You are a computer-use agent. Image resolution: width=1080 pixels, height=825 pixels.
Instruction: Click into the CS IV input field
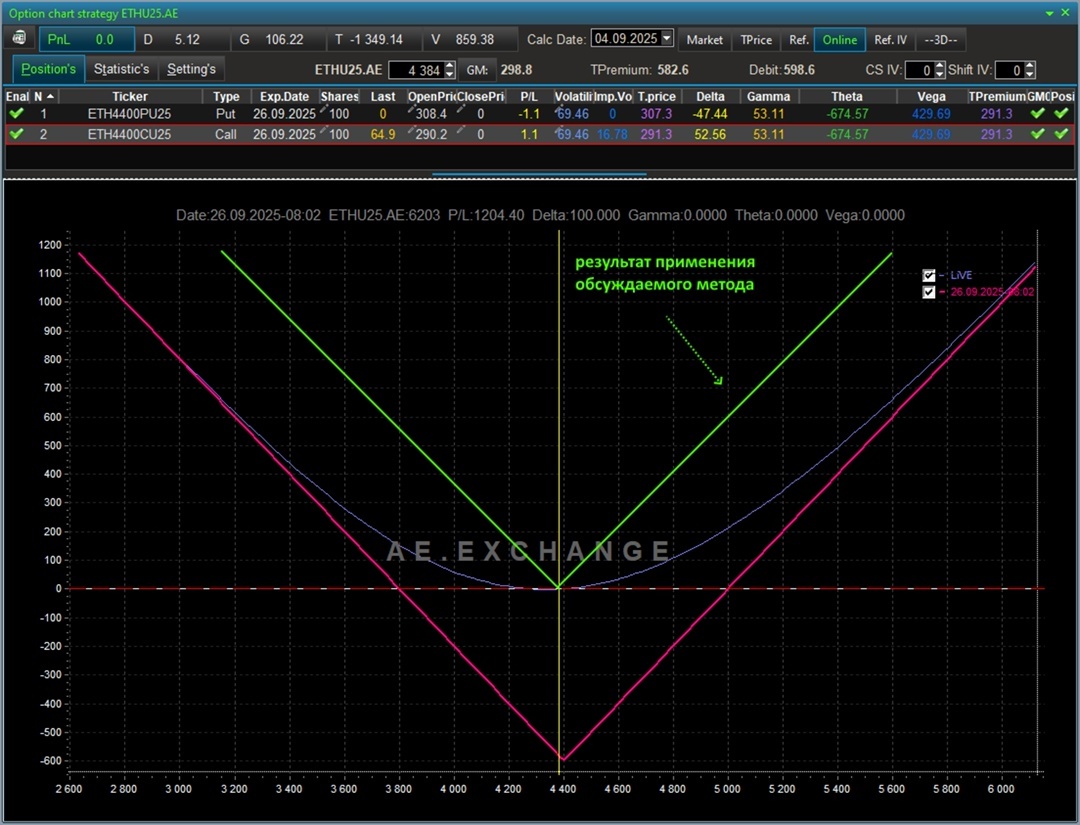click(920, 70)
